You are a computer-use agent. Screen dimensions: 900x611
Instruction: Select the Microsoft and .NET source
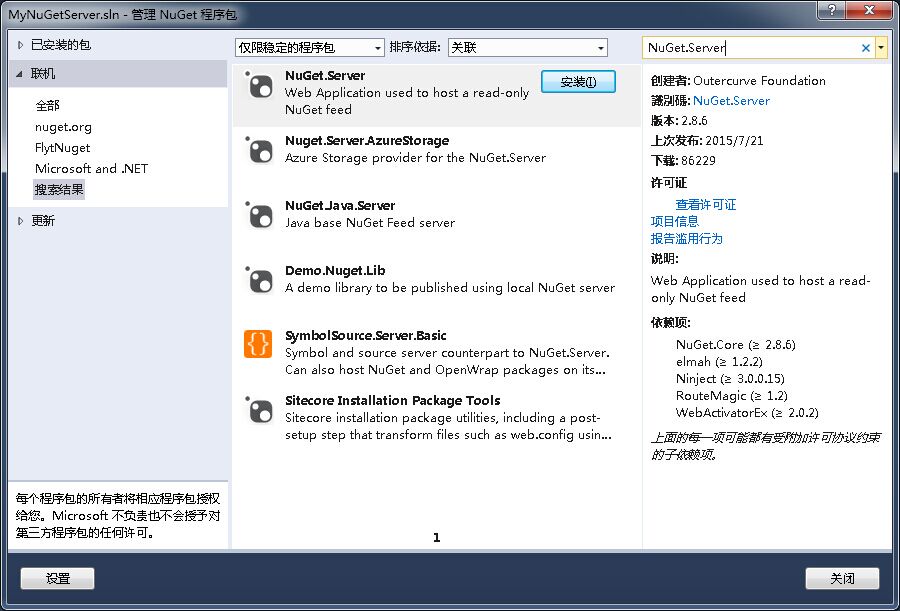coord(91,168)
